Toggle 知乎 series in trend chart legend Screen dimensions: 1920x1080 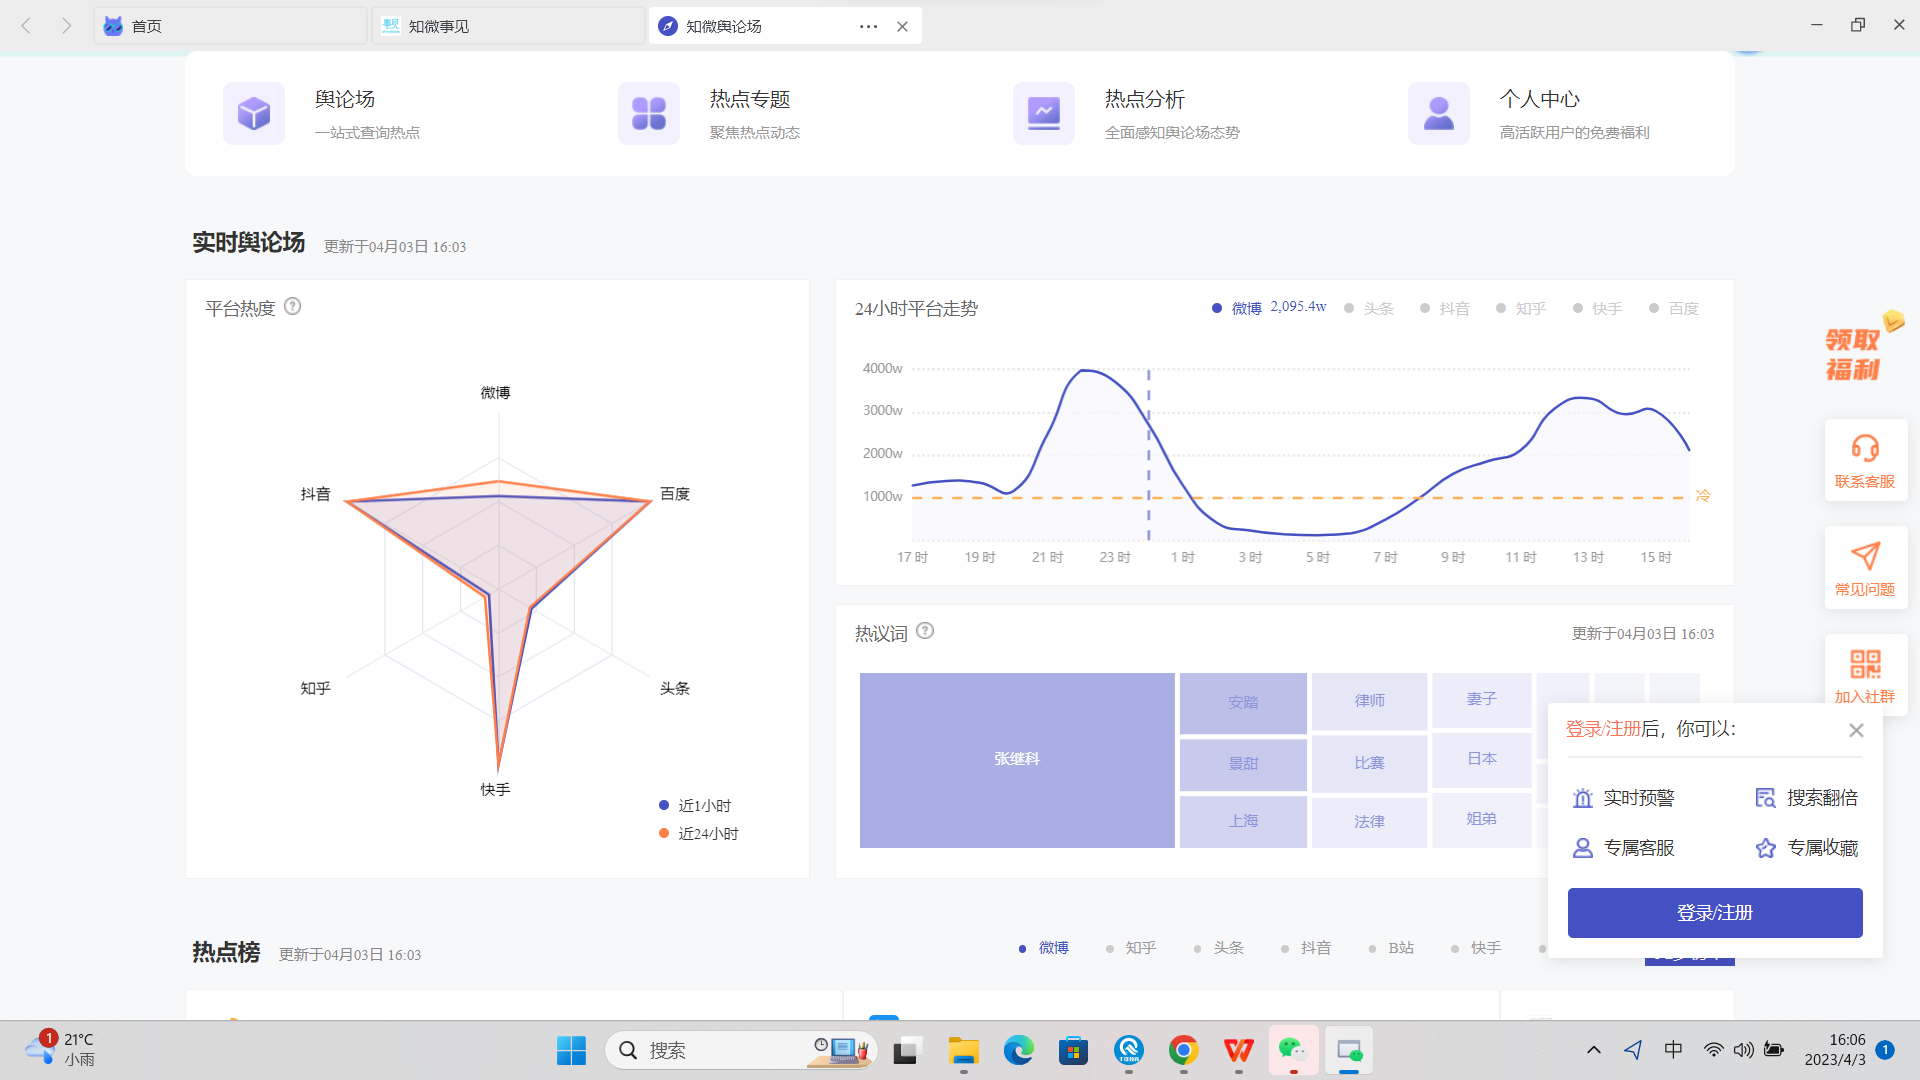[1520, 308]
